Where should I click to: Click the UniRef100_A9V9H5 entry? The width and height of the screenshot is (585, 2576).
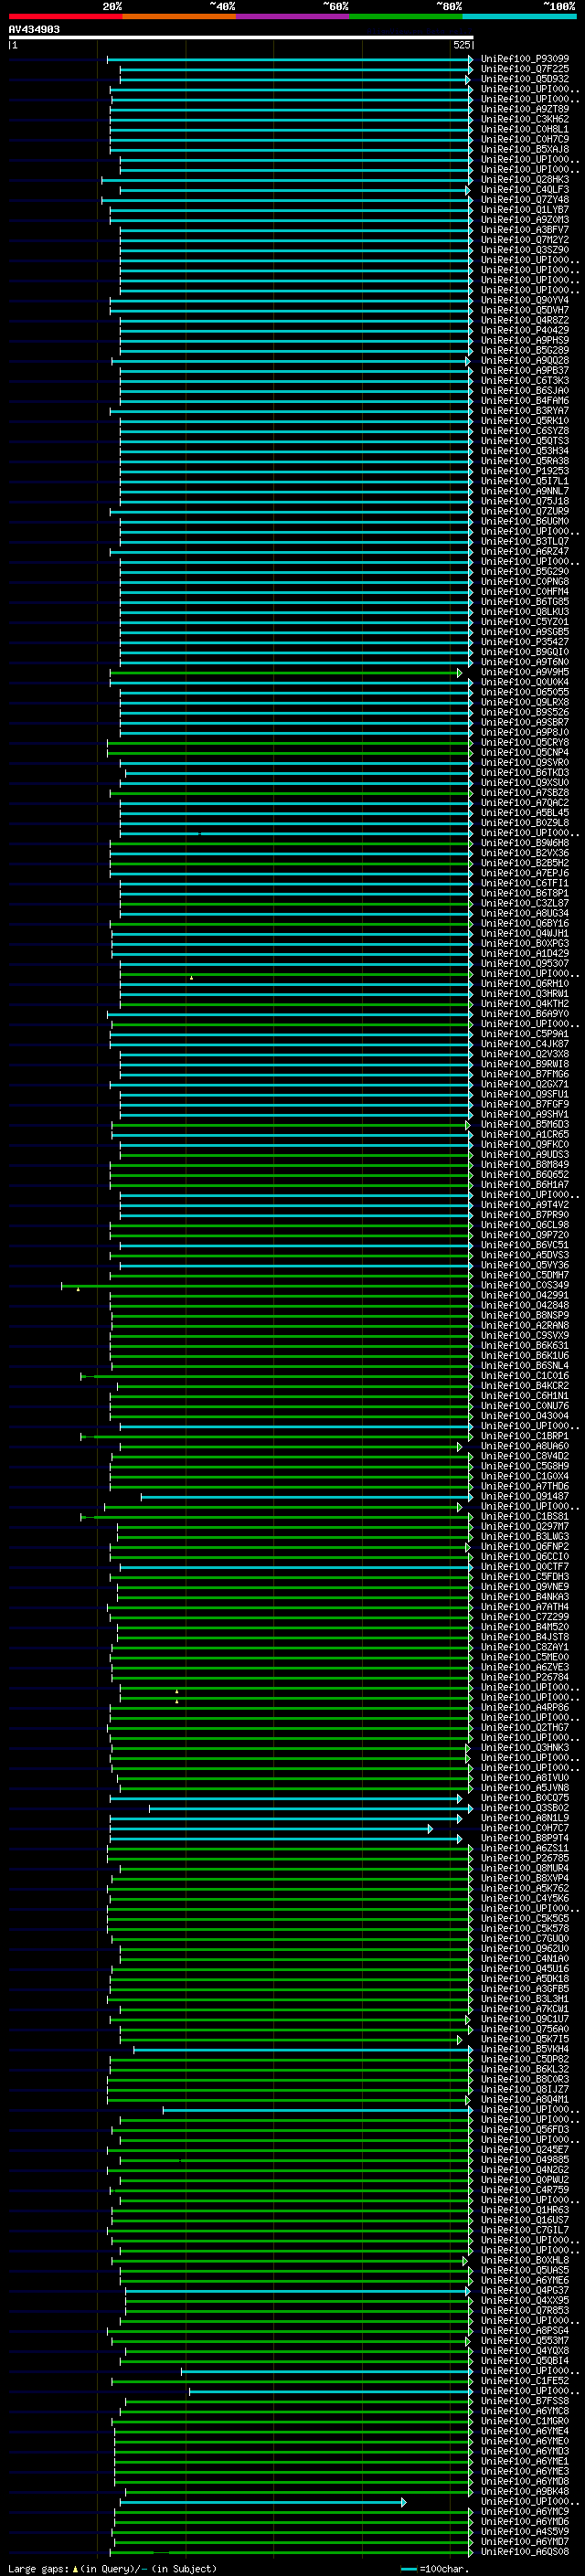pos(524,672)
